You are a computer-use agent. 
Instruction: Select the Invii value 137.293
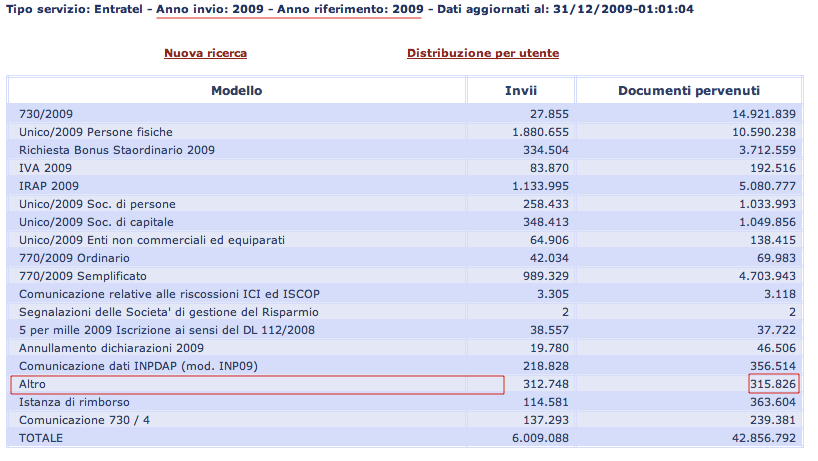click(546, 420)
